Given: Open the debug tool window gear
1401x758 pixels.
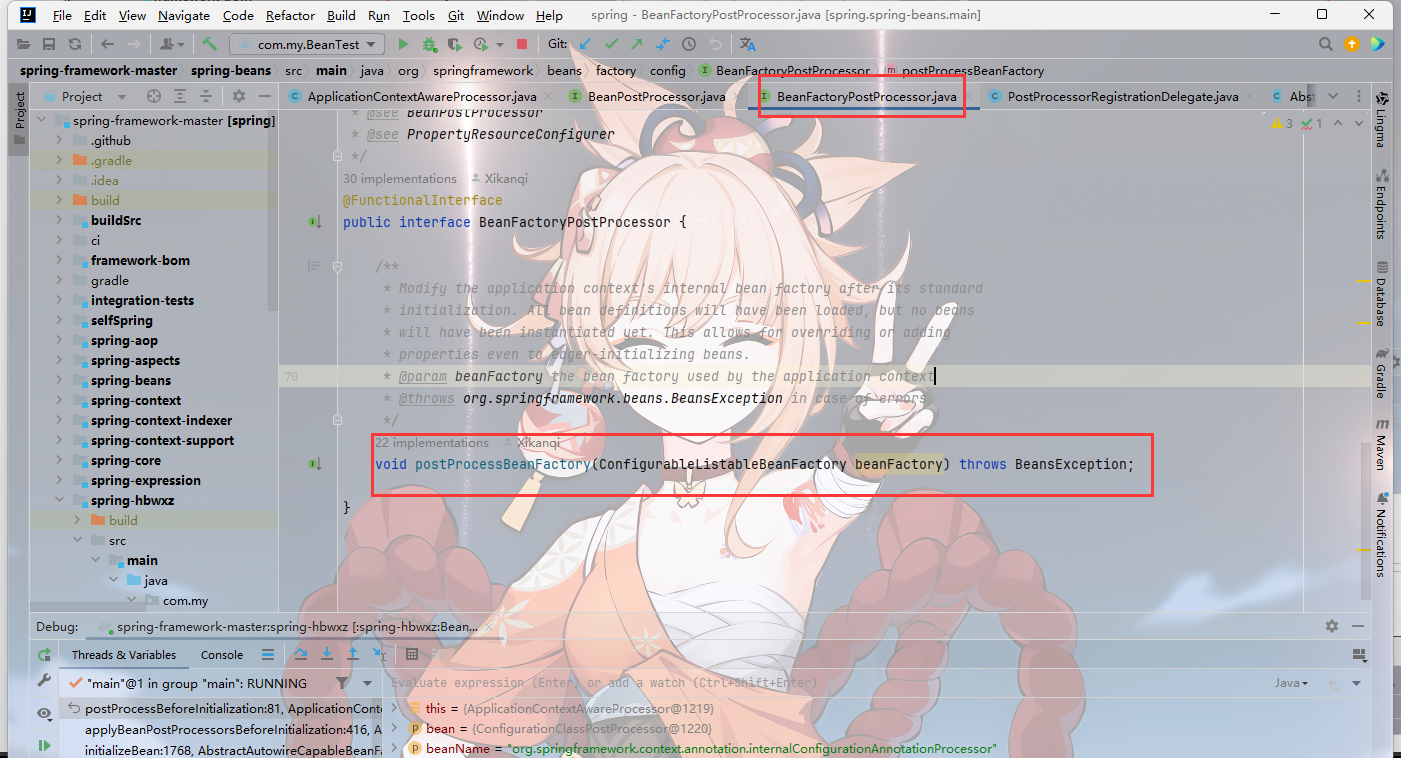Looking at the screenshot, I should [x=1331, y=626].
